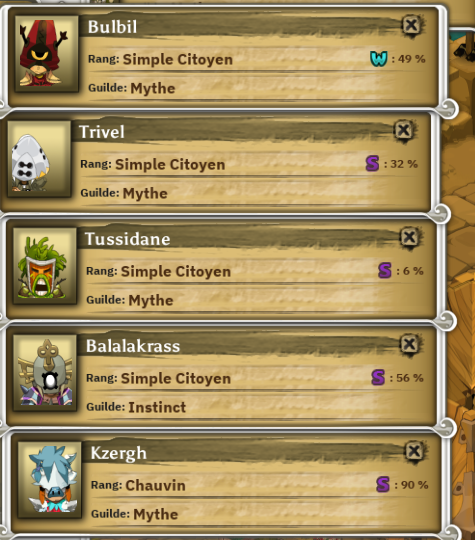Click Balalakrass's gray helmet avatar
Viewport: 475px width, 540px height.
click(x=44, y=373)
